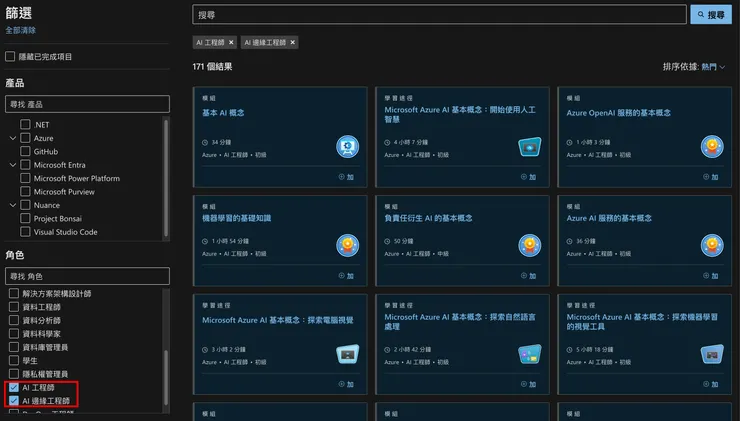The image size is (740, 421).
Task: Click the trophy icon on 探索機器學習的視覺工具 card
Action: 712,354
